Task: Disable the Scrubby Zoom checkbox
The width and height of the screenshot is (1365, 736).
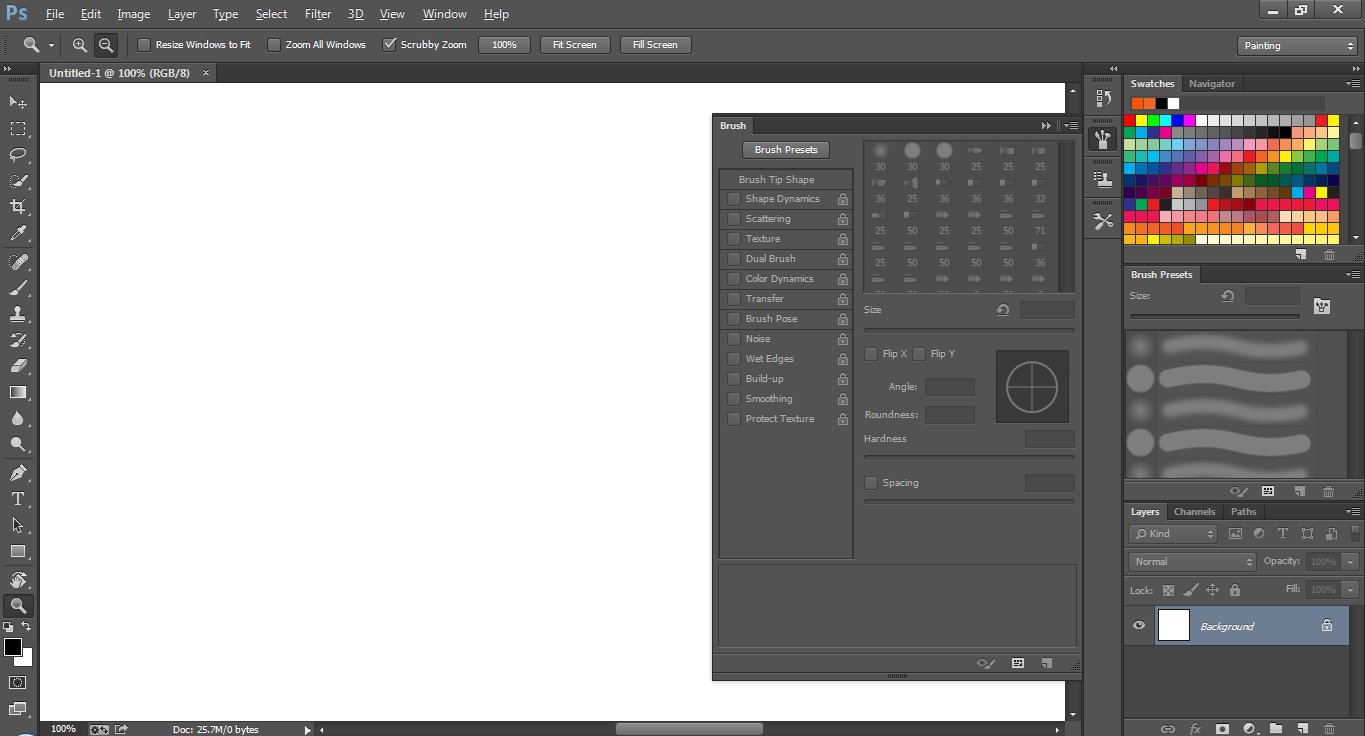Action: click(390, 45)
